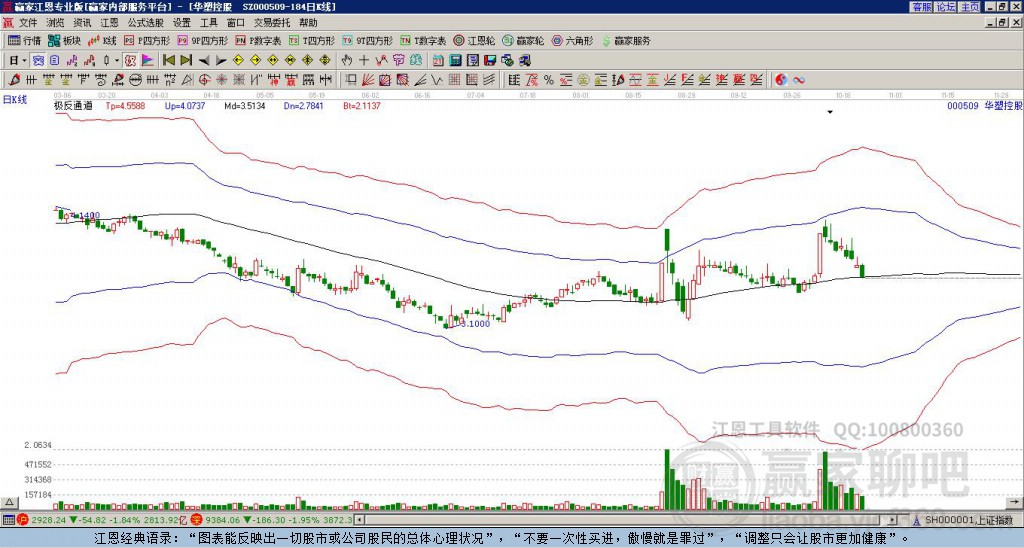Click the Tp=4.5588 indicator value
The height and width of the screenshot is (548, 1024).
click(127, 105)
